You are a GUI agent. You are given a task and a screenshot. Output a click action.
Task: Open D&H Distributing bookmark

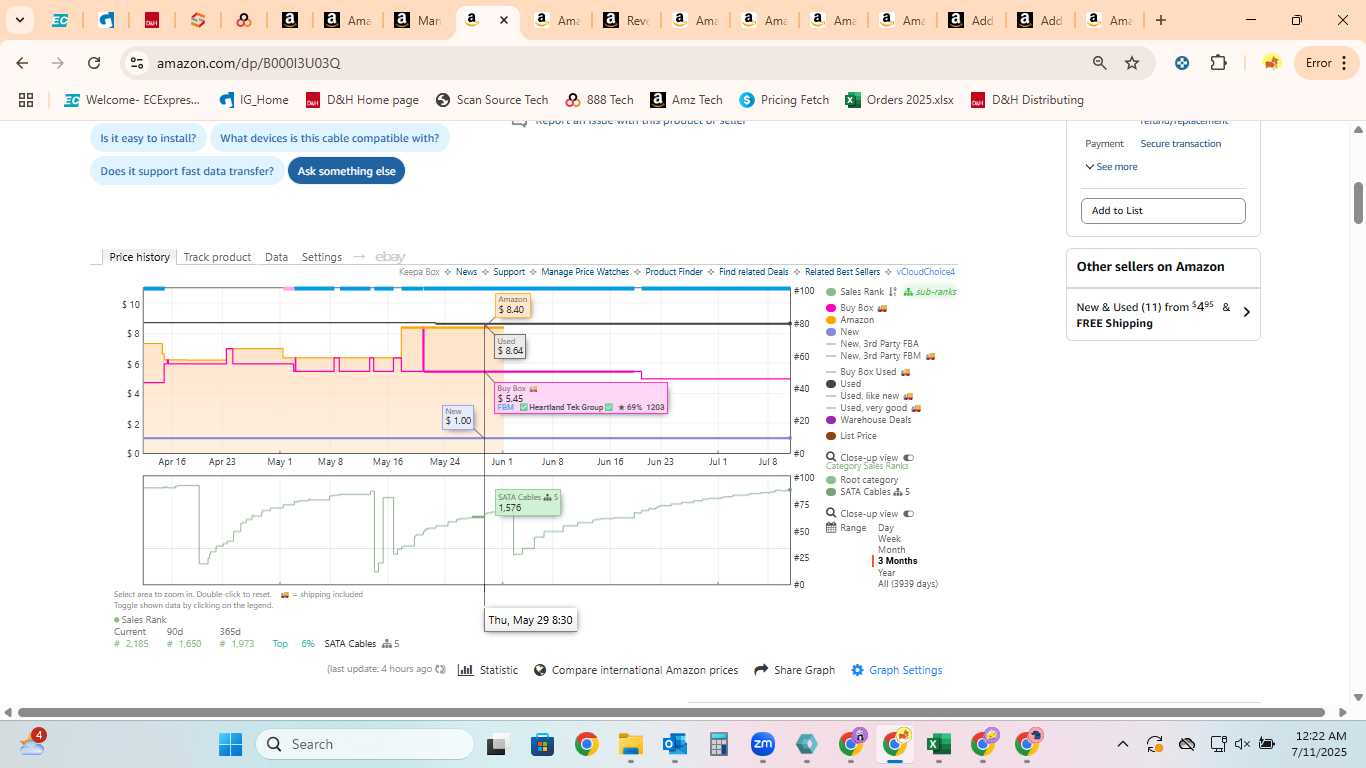[1027, 100]
